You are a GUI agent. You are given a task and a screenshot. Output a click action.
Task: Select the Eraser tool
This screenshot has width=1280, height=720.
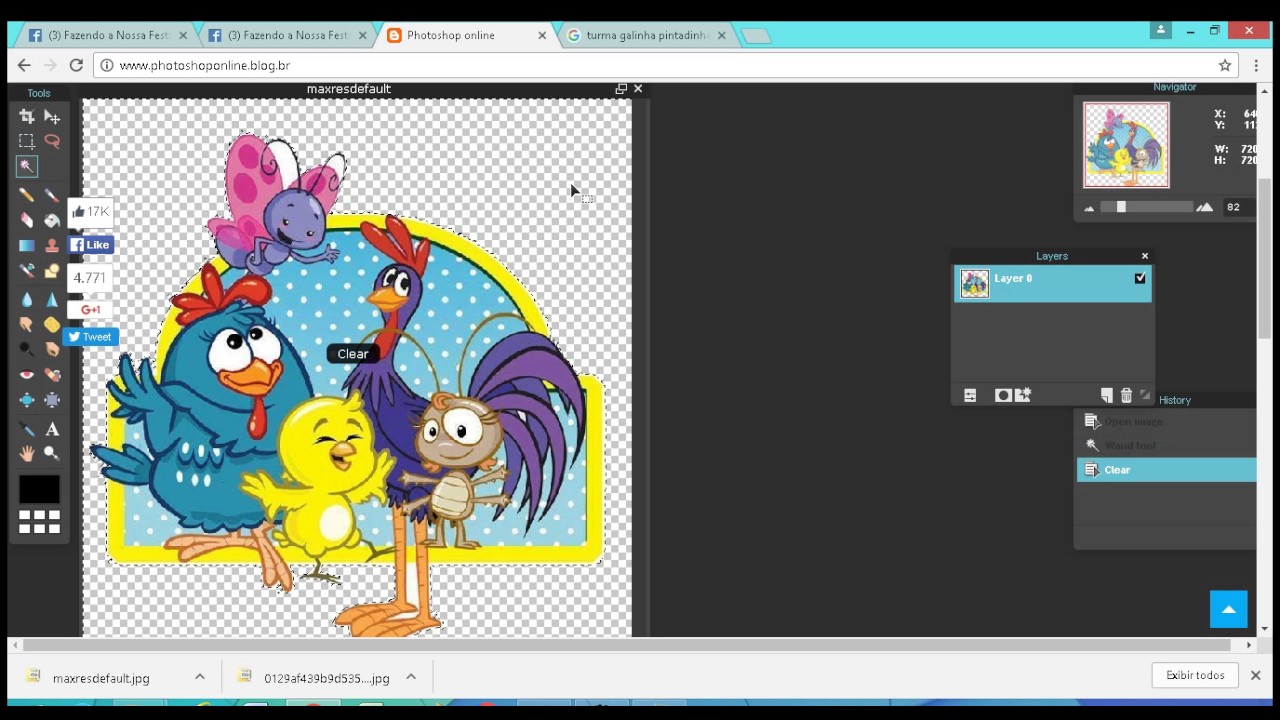click(x=27, y=220)
